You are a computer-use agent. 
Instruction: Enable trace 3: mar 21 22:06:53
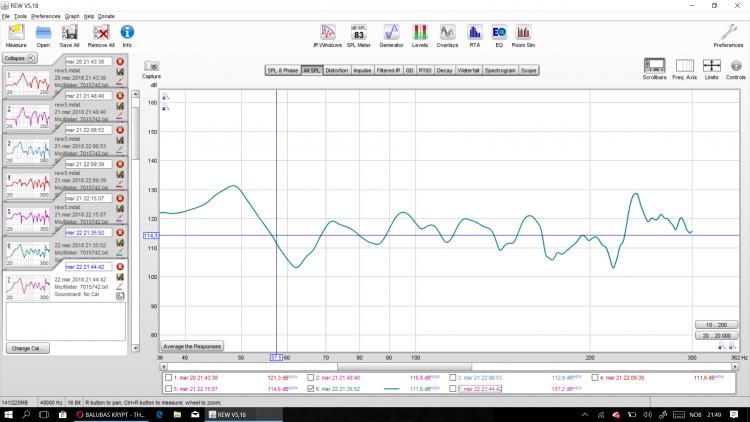pyautogui.click(x=452, y=378)
